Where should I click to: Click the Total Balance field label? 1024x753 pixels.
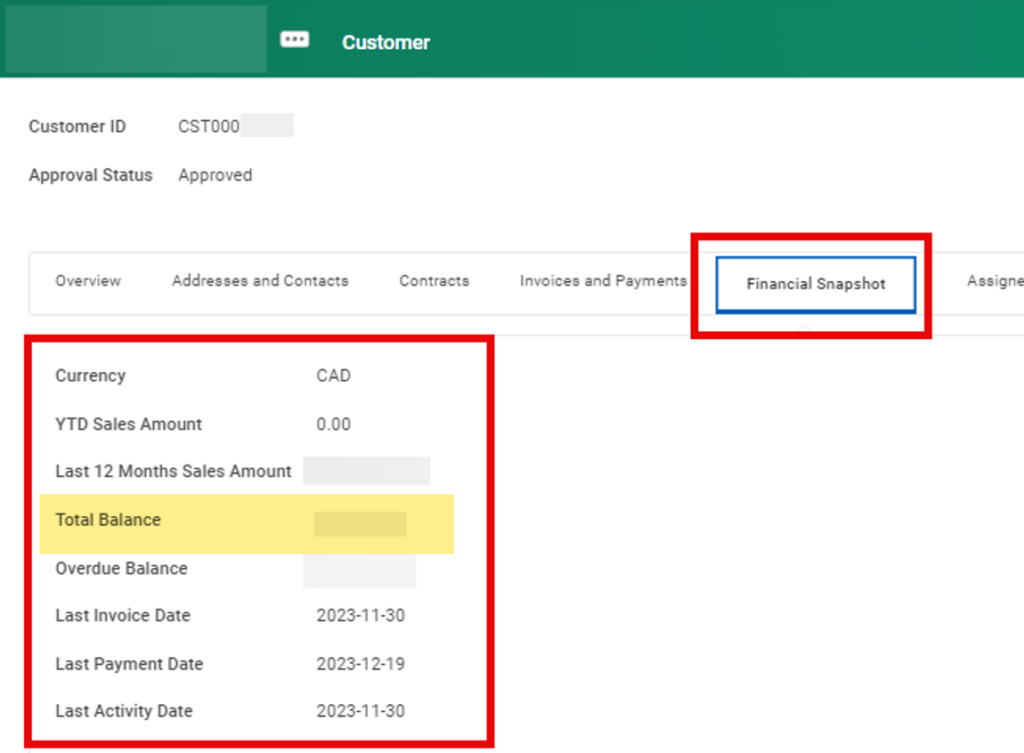click(x=107, y=520)
